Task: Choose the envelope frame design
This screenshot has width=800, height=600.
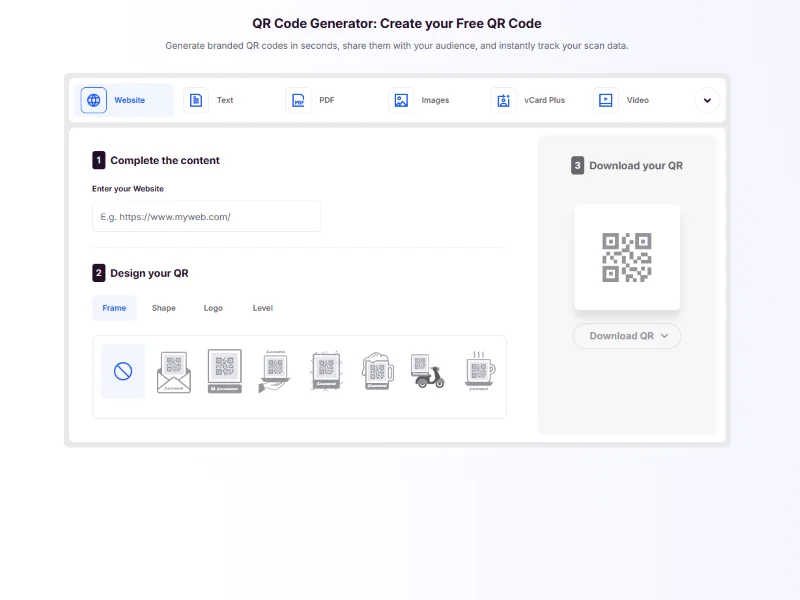Action: 174,371
